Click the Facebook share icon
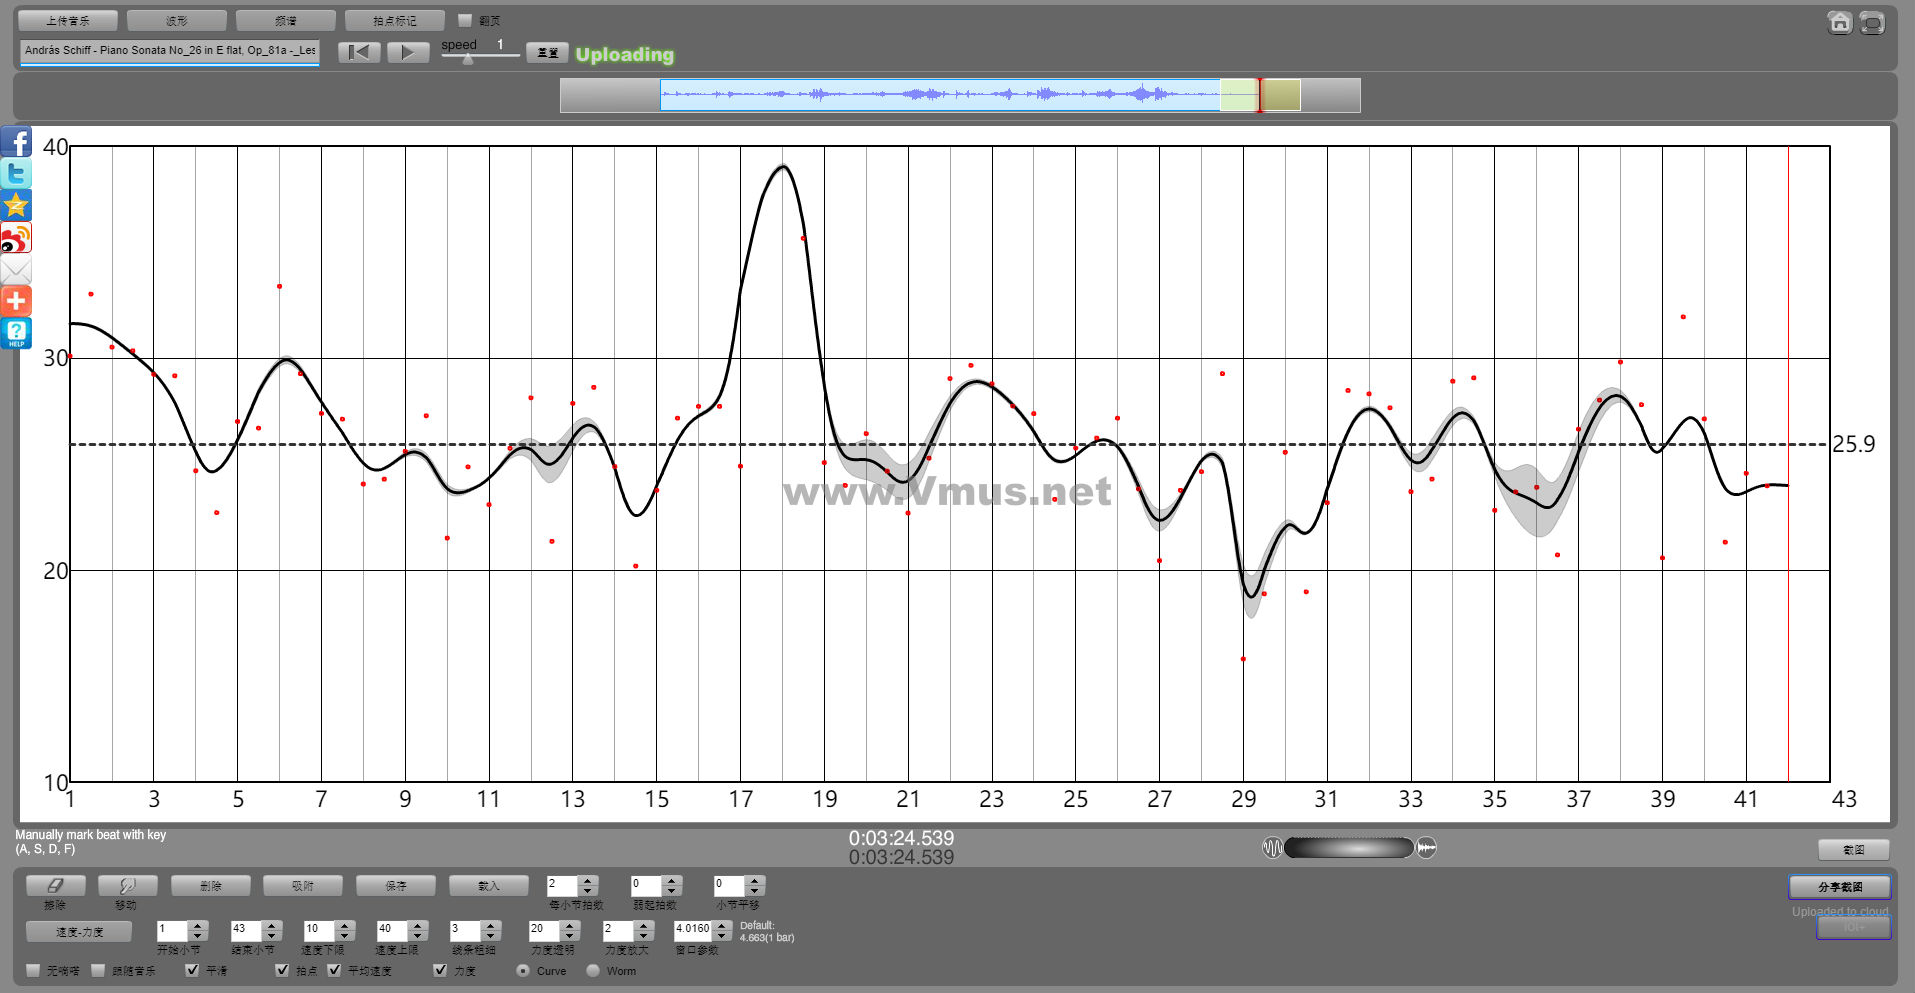 click(x=16, y=142)
